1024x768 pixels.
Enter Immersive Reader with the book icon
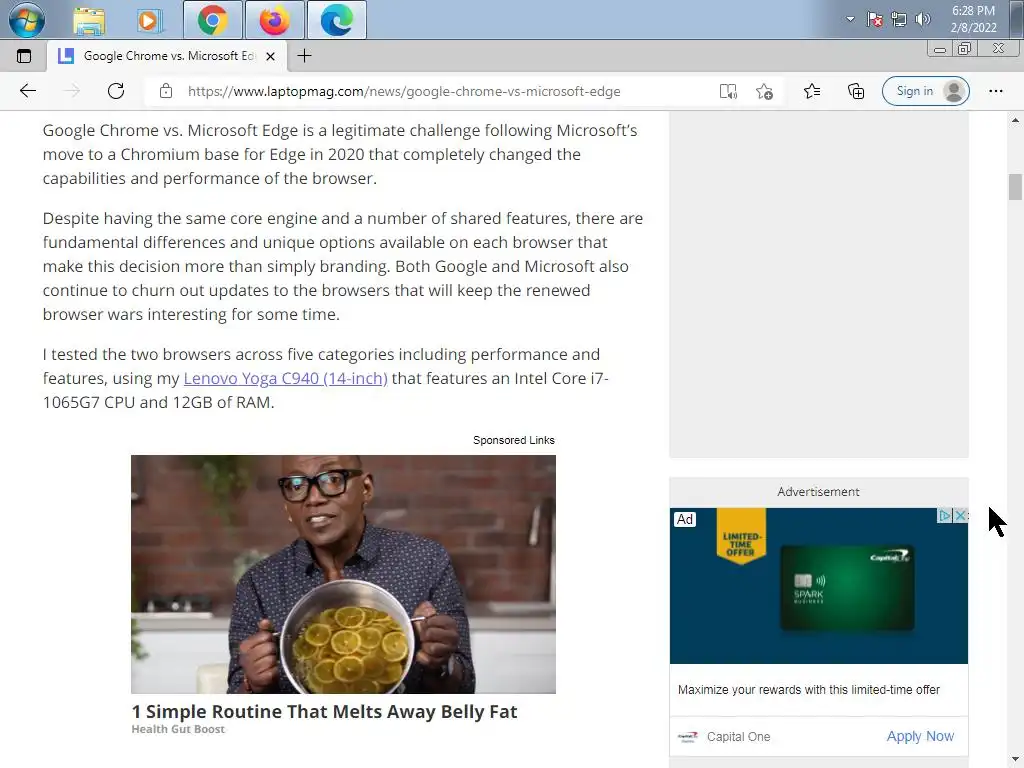728,91
